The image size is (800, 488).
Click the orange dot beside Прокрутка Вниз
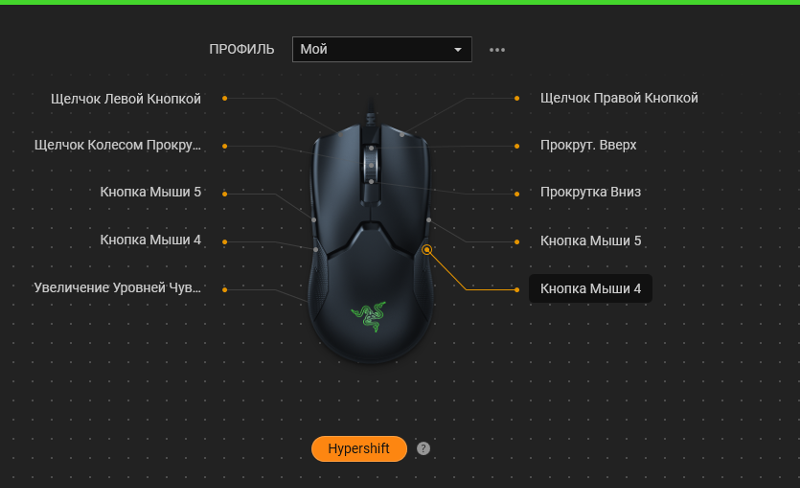[517, 194]
